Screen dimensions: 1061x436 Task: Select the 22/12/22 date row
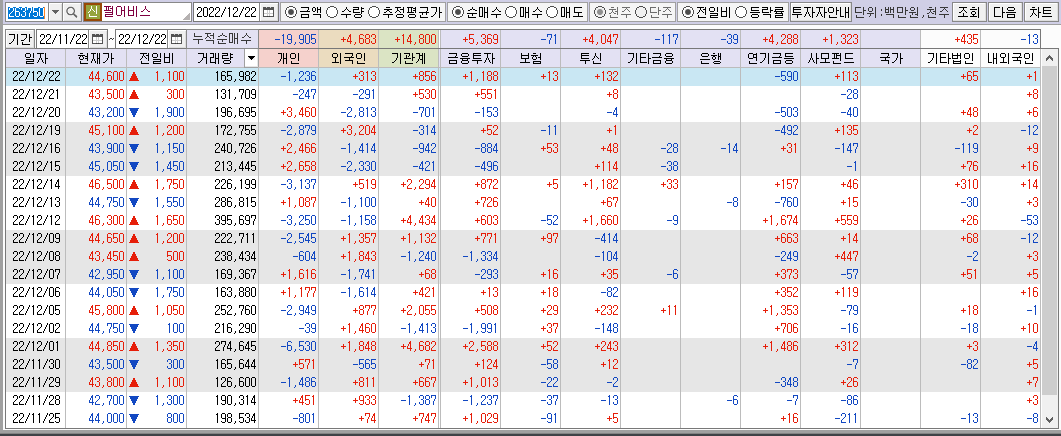click(x=523, y=77)
